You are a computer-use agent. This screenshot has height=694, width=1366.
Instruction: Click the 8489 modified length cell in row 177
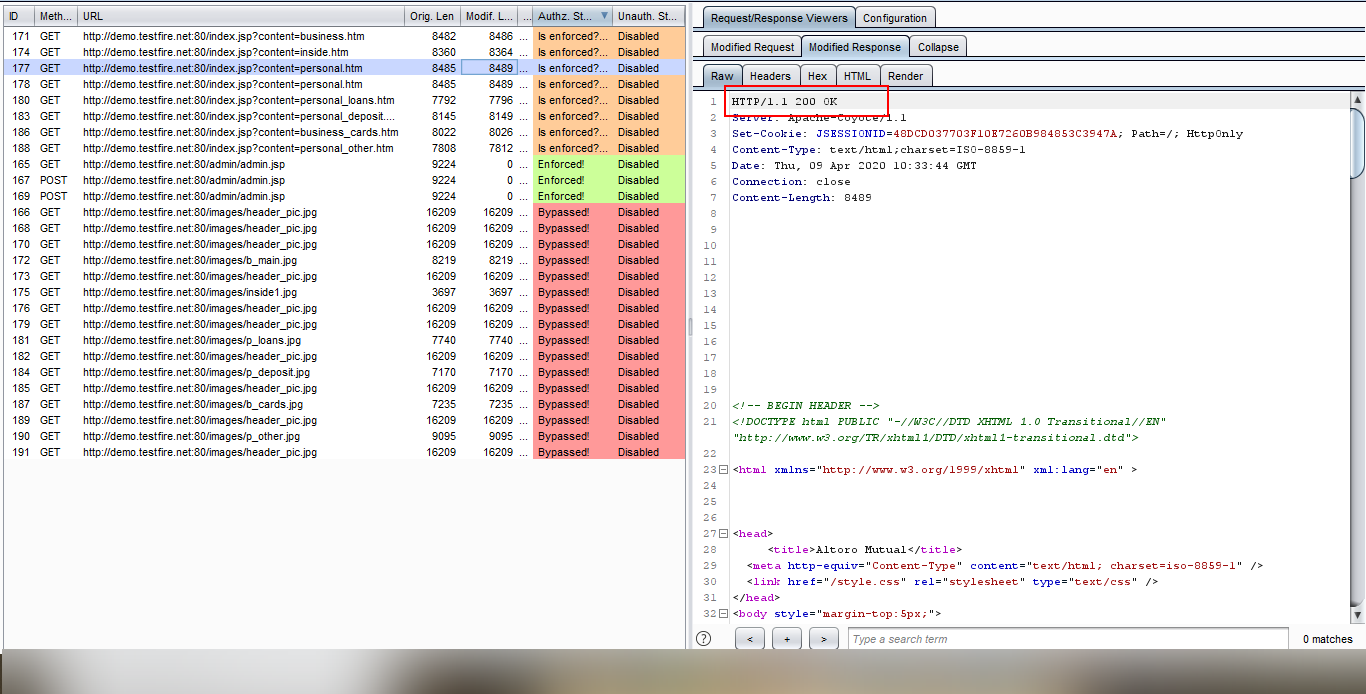(x=489, y=68)
